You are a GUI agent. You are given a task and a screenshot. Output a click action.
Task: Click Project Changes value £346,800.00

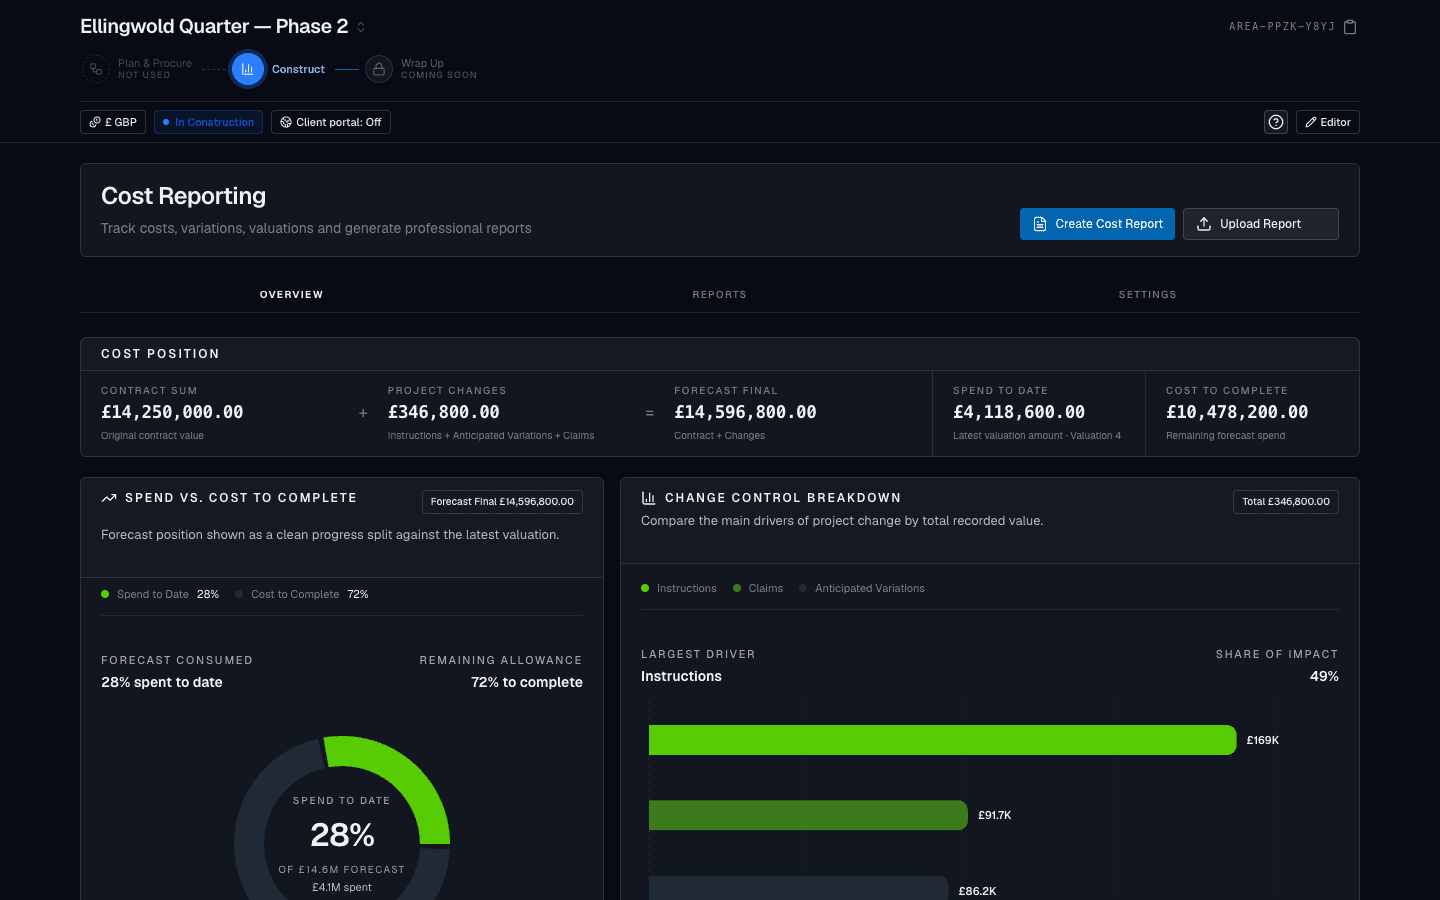[x=444, y=412]
